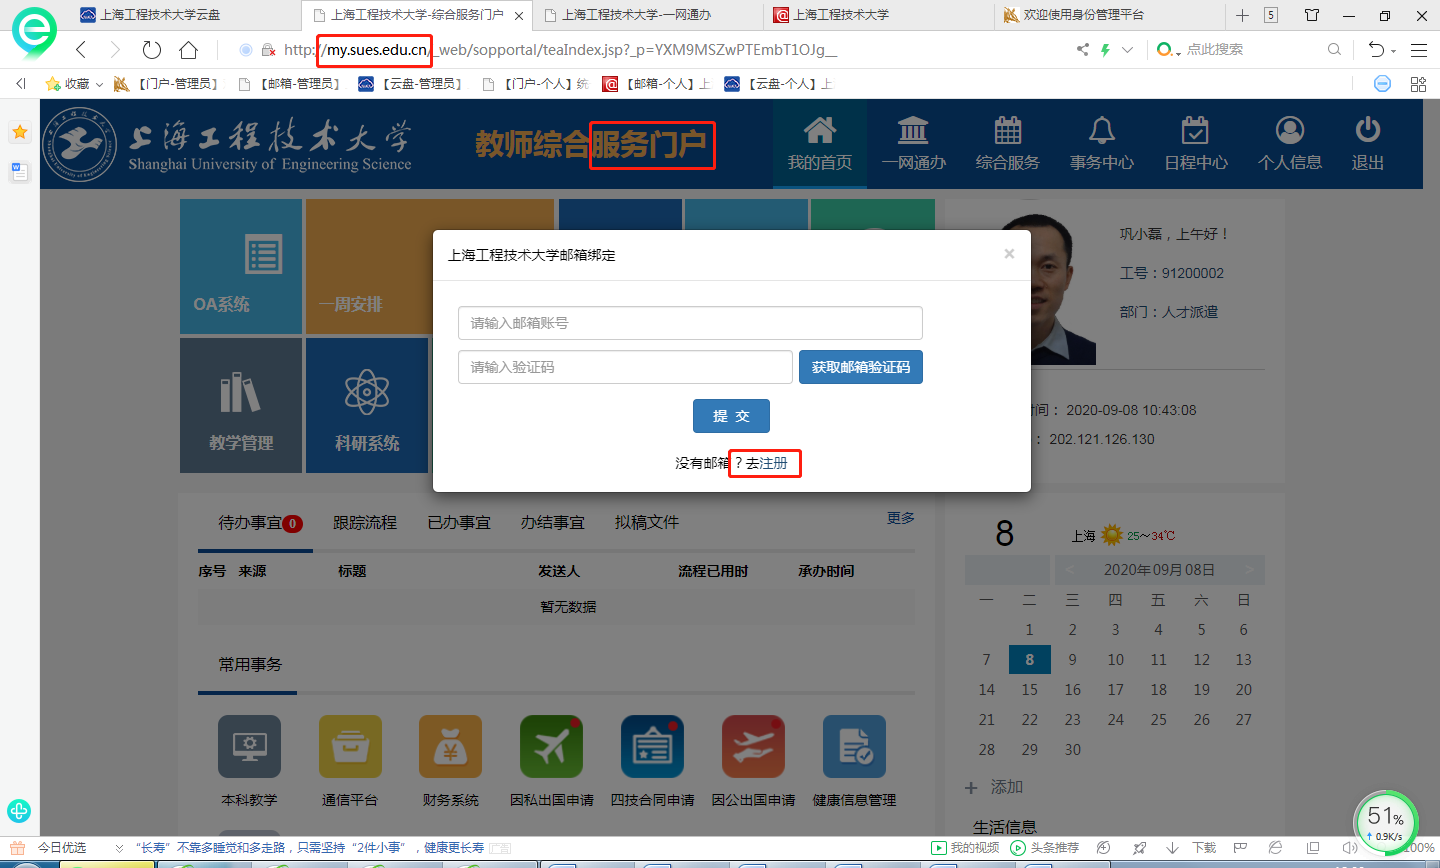Open 一网通办 in portal navigation
This screenshot has width=1440, height=868.
click(913, 144)
